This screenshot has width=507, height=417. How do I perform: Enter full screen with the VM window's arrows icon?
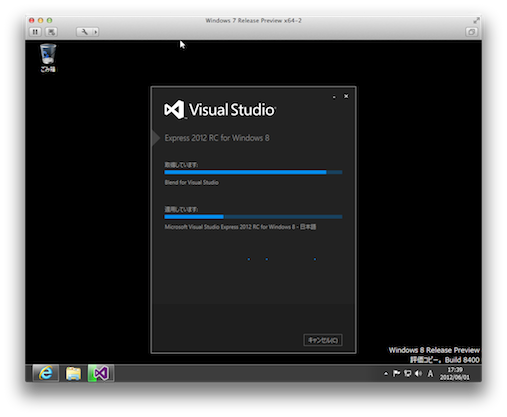click(x=476, y=21)
